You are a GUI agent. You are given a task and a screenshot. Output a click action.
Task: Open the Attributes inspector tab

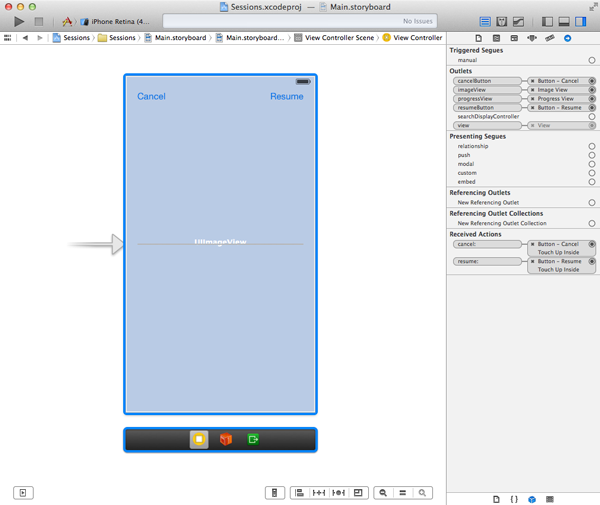pyautogui.click(x=532, y=38)
